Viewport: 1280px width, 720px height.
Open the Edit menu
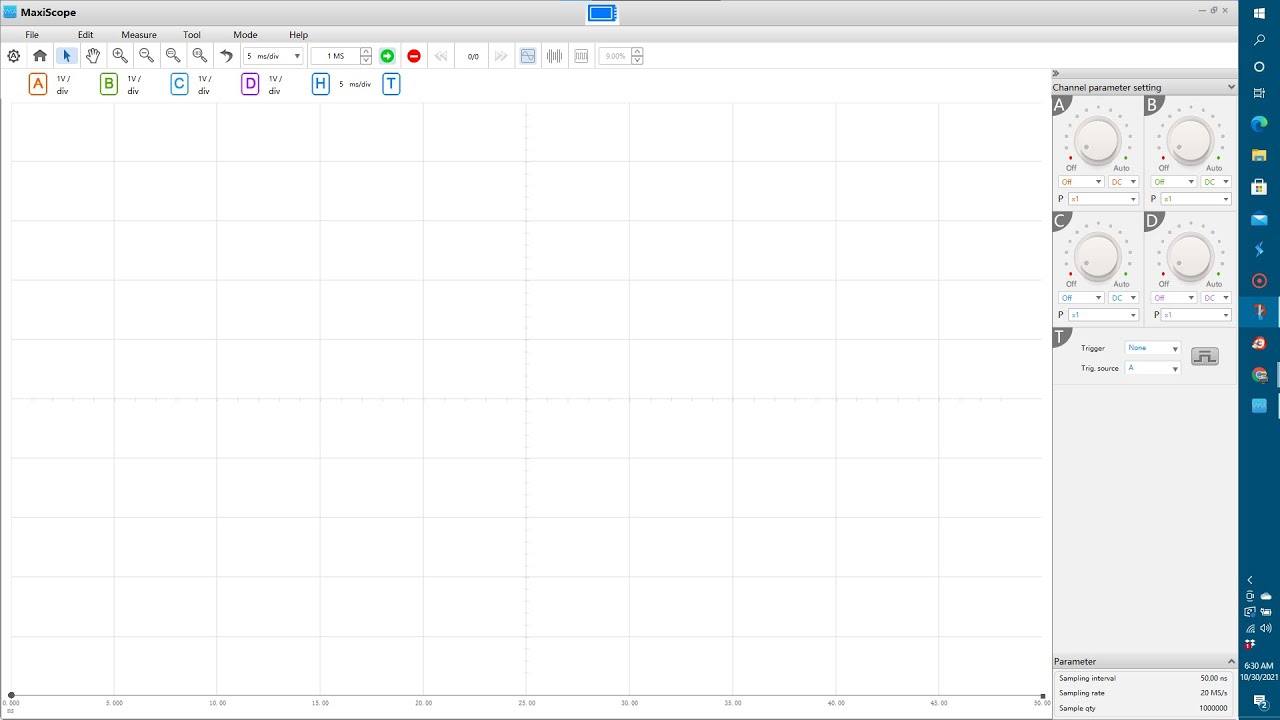click(86, 35)
